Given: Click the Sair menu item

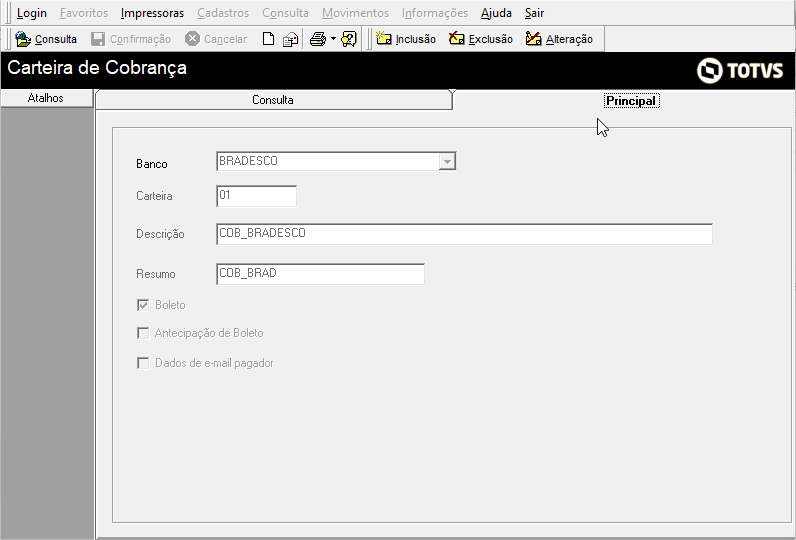Looking at the screenshot, I should pos(534,13).
